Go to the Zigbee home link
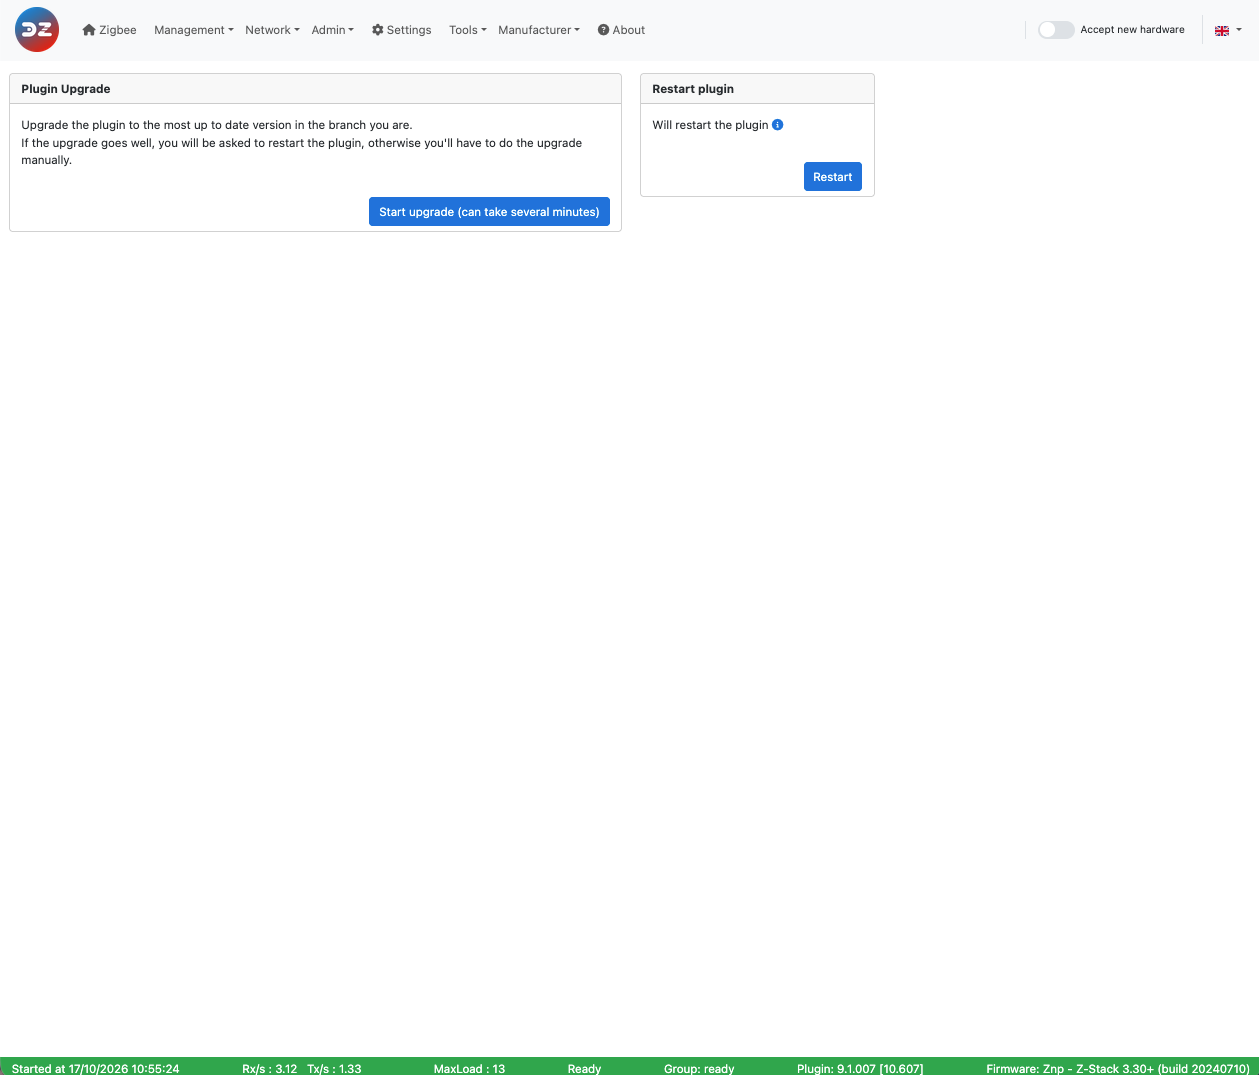Image resolution: width=1259 pixels, height=1075 pixels. [109, 30]
